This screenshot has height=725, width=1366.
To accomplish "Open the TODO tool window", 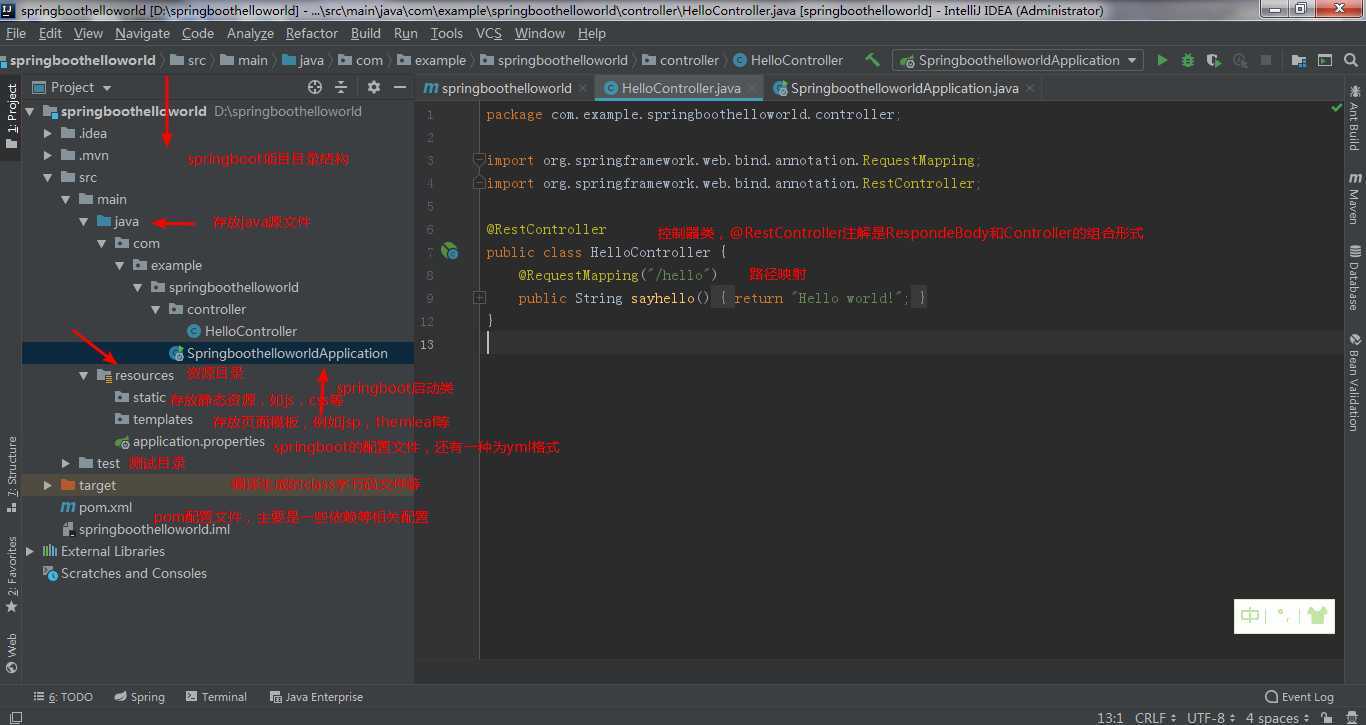I will click(63, 697).
